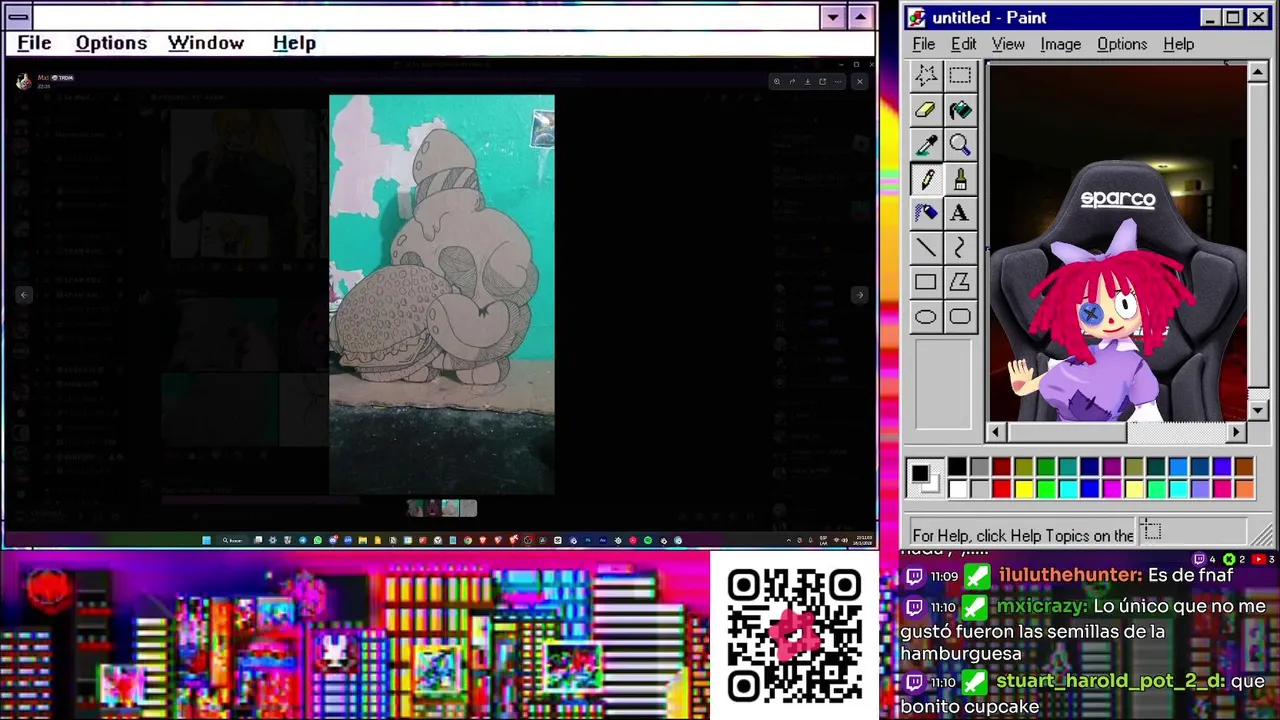Activate the Text tool in Paint
Screen dimensions: 1280x720
click(960, 213)
